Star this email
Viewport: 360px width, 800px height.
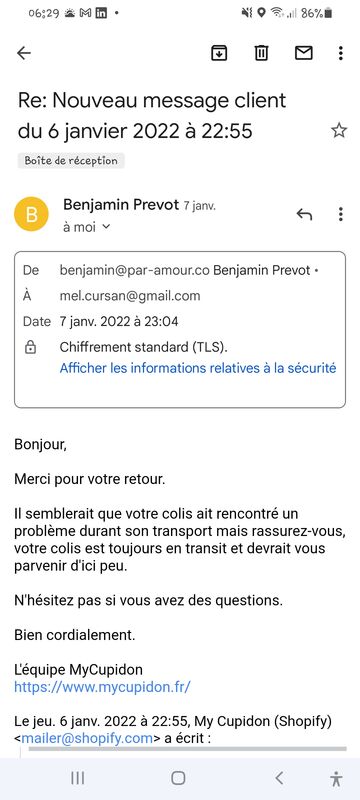tap(339, 131)
